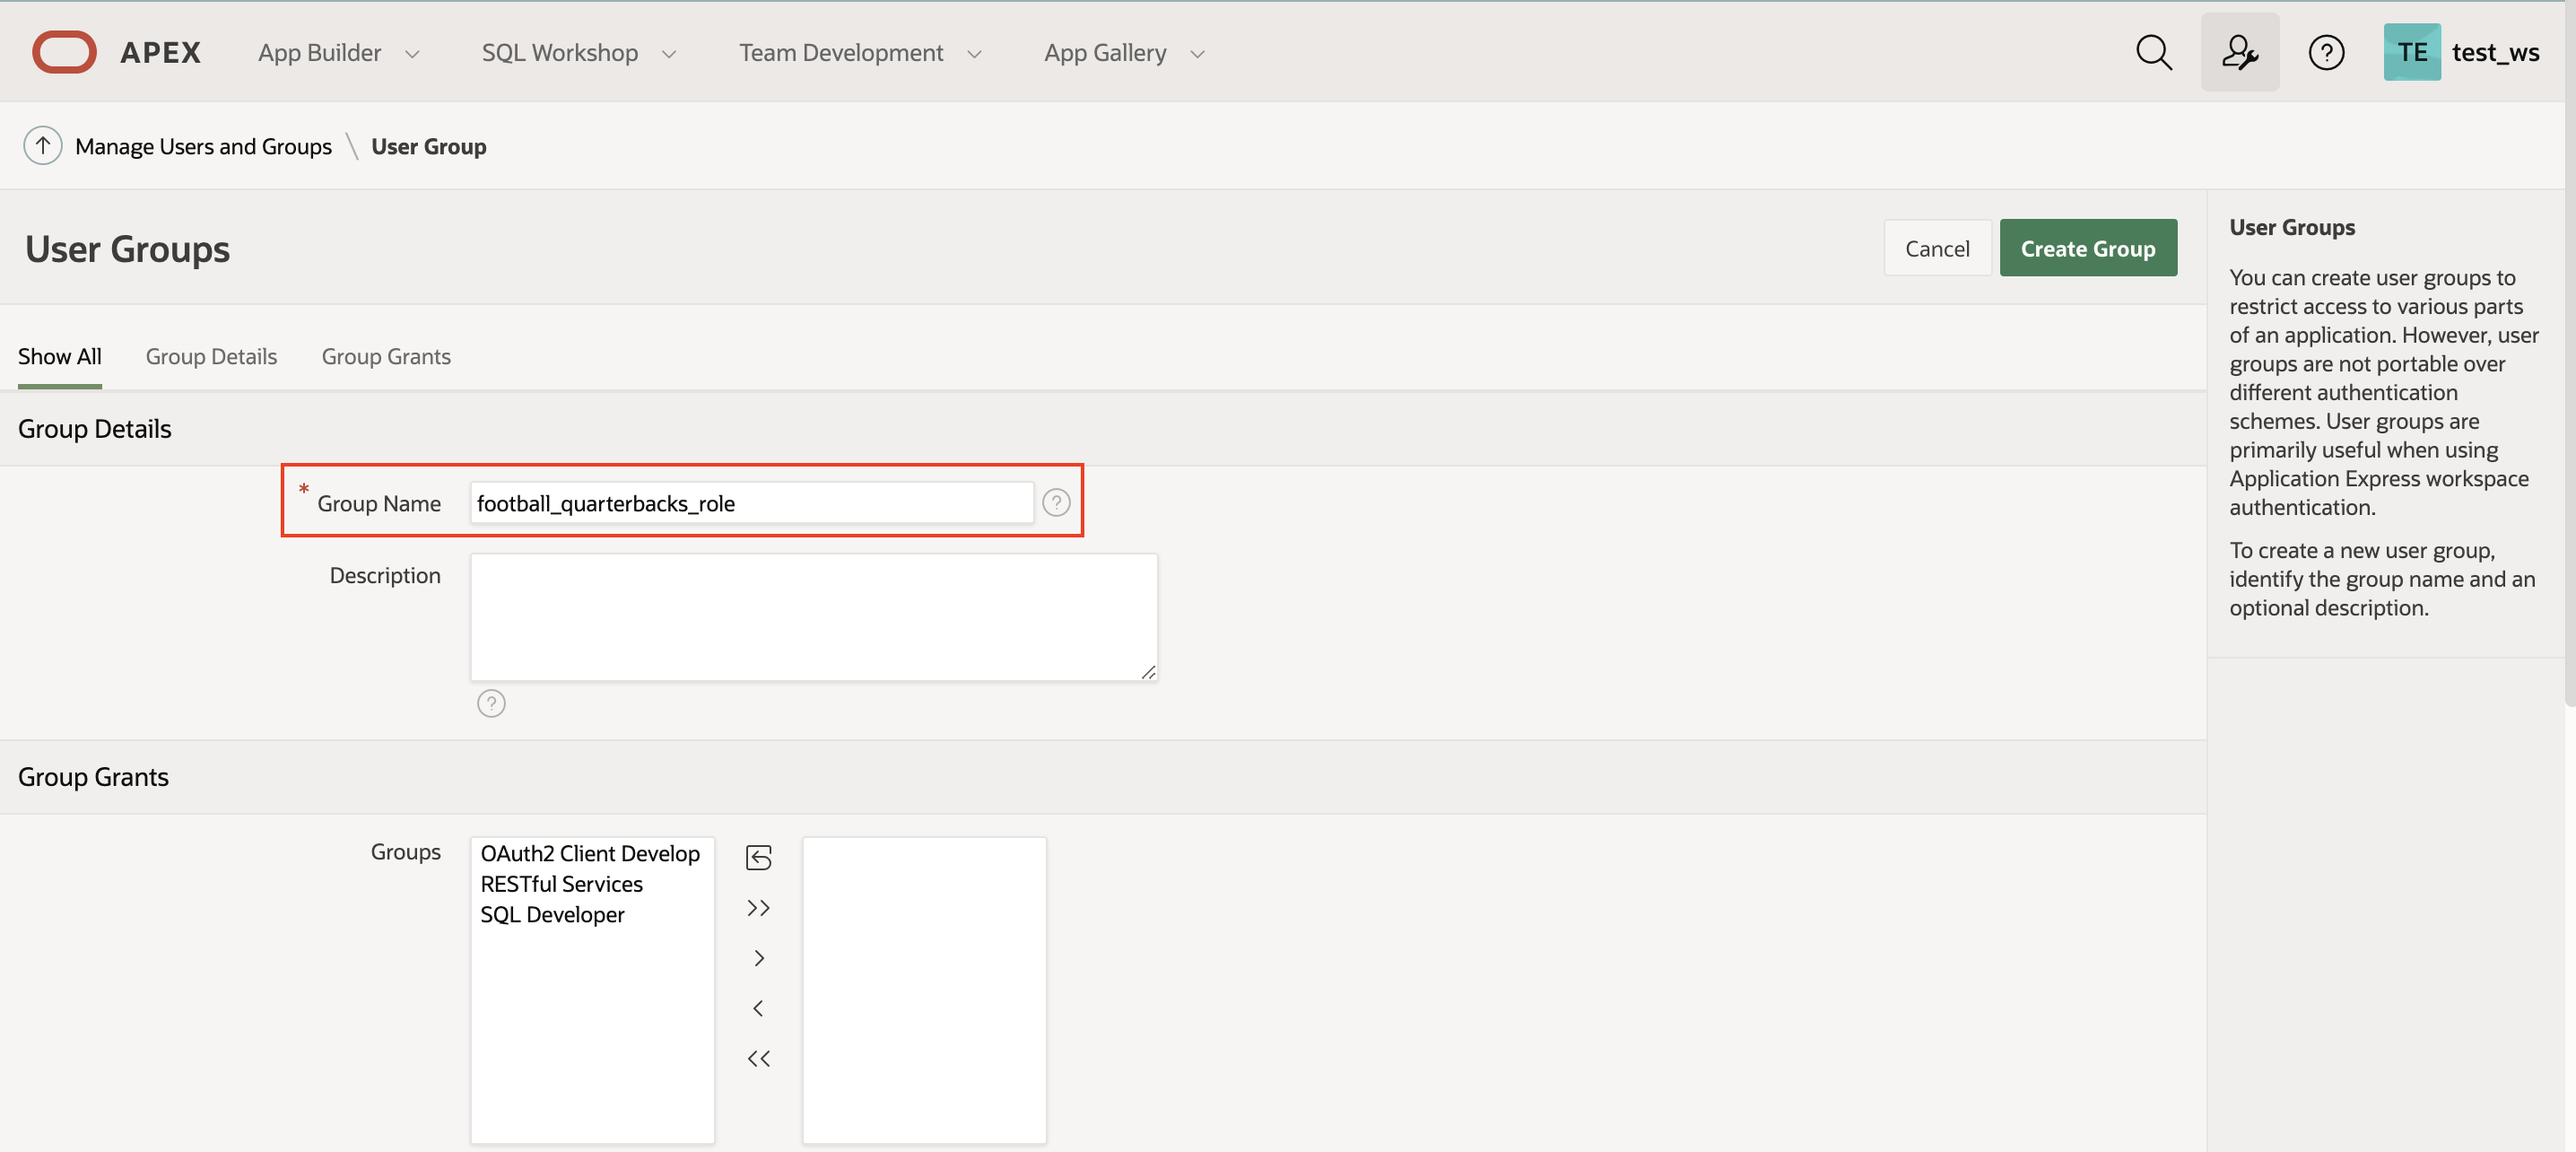This screenshot has width=2576, height=1152.
Task: Move all groups back with left double-arrow
Action: [x=759, y=1058]
